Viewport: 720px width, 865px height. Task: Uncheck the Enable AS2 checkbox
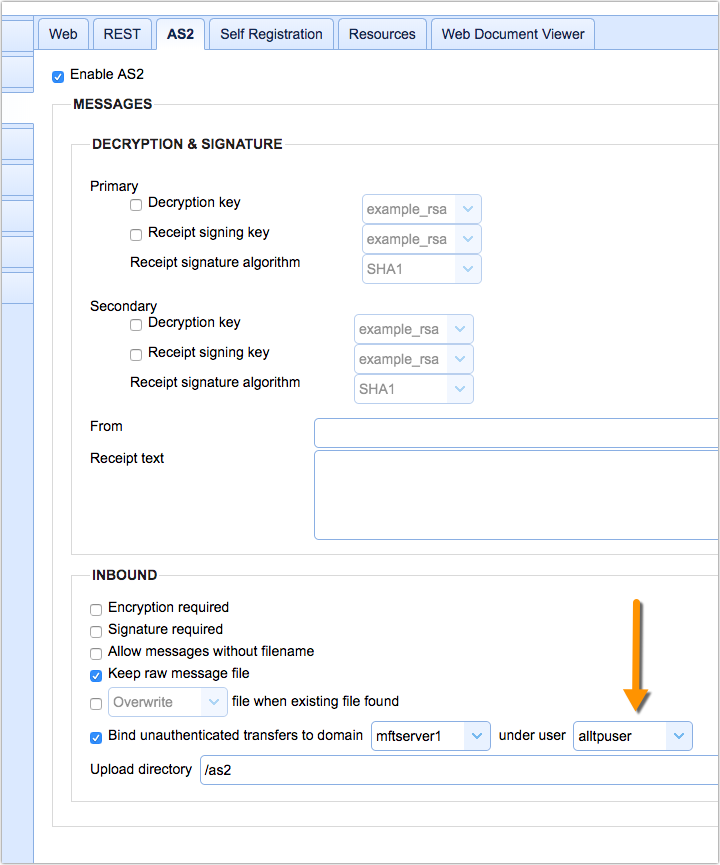(58, 76)
